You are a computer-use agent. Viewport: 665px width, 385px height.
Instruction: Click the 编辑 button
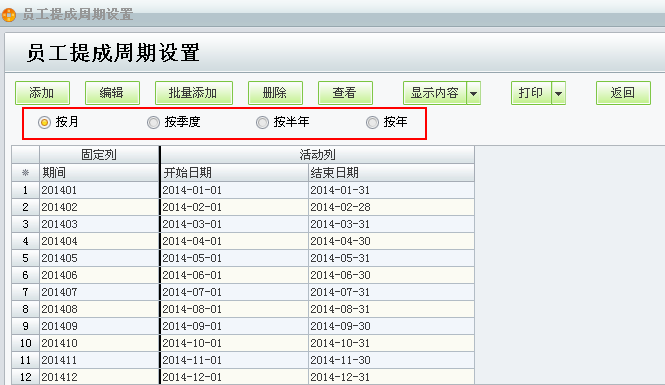point(112,93)
